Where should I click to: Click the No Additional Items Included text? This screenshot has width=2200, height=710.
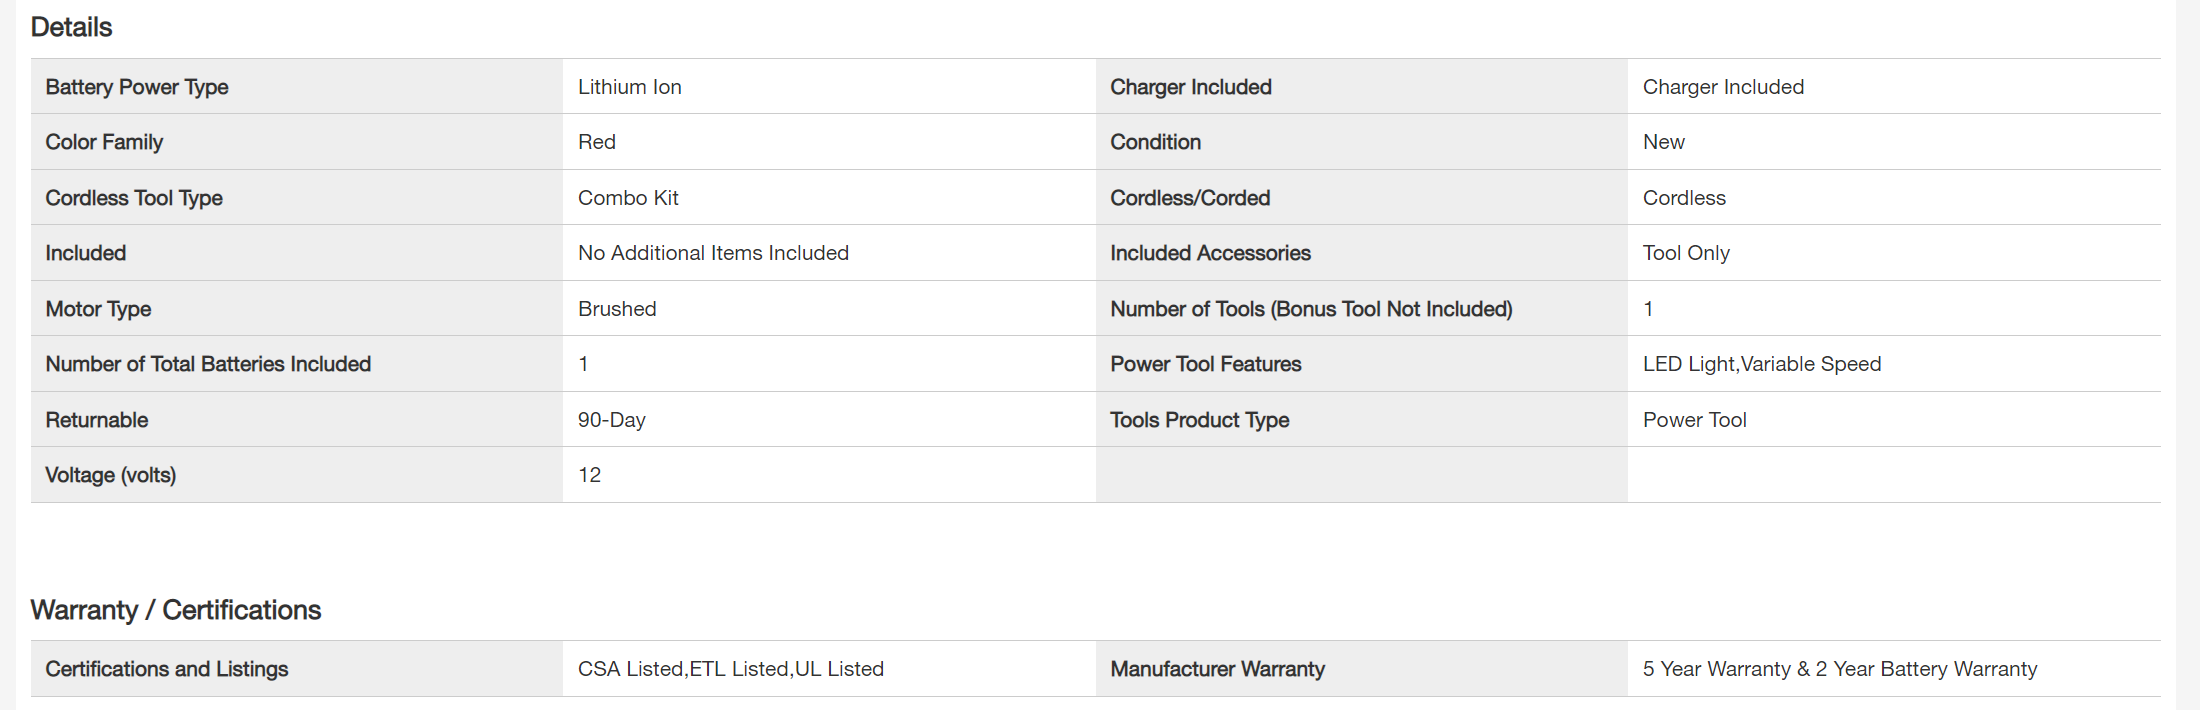pyautogui.click(x=713, y=253)
